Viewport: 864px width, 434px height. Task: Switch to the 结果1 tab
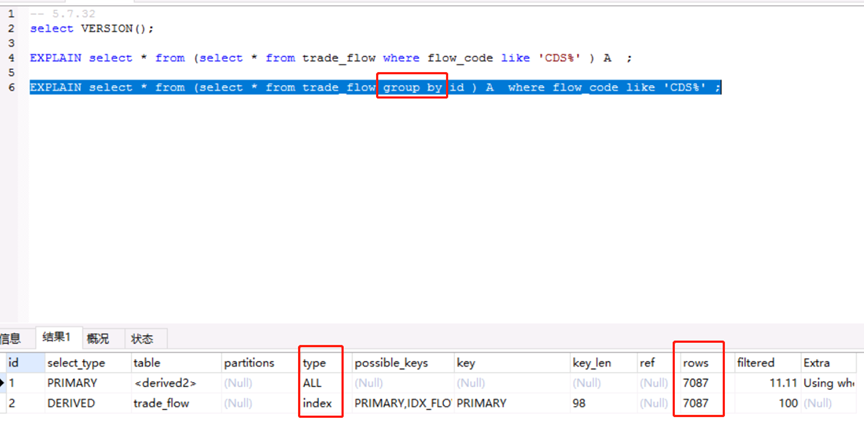click(57, 338)
